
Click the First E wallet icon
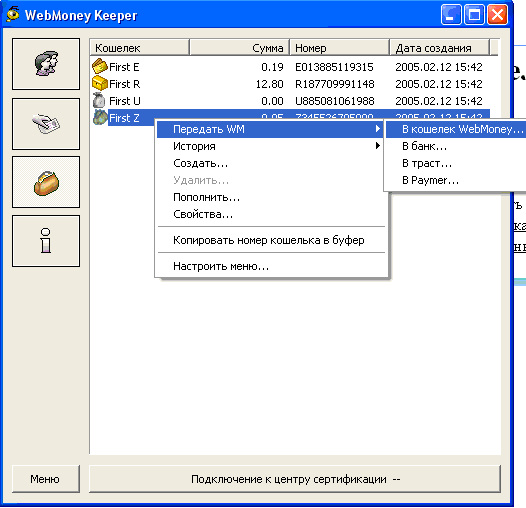pyautogui.click(x=99, y=66)
